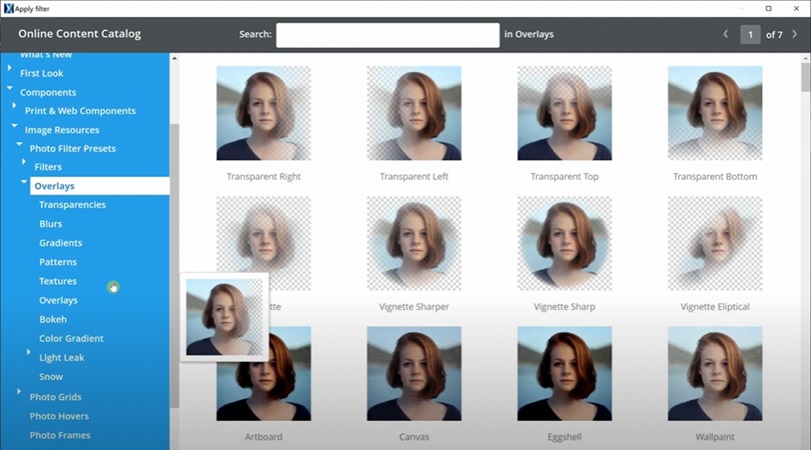Click the page number box showing 1

point(750,35)
